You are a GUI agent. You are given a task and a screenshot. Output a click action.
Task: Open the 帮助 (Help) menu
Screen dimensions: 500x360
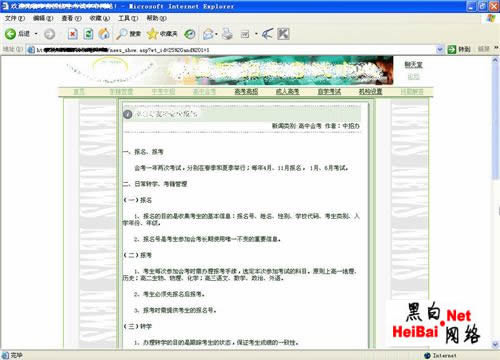pyautogui.click(x=157, y=18)
